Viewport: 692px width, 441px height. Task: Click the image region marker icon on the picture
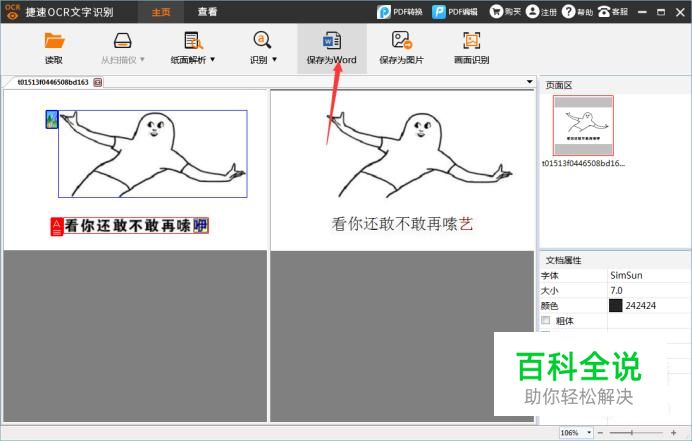[52, 120]
